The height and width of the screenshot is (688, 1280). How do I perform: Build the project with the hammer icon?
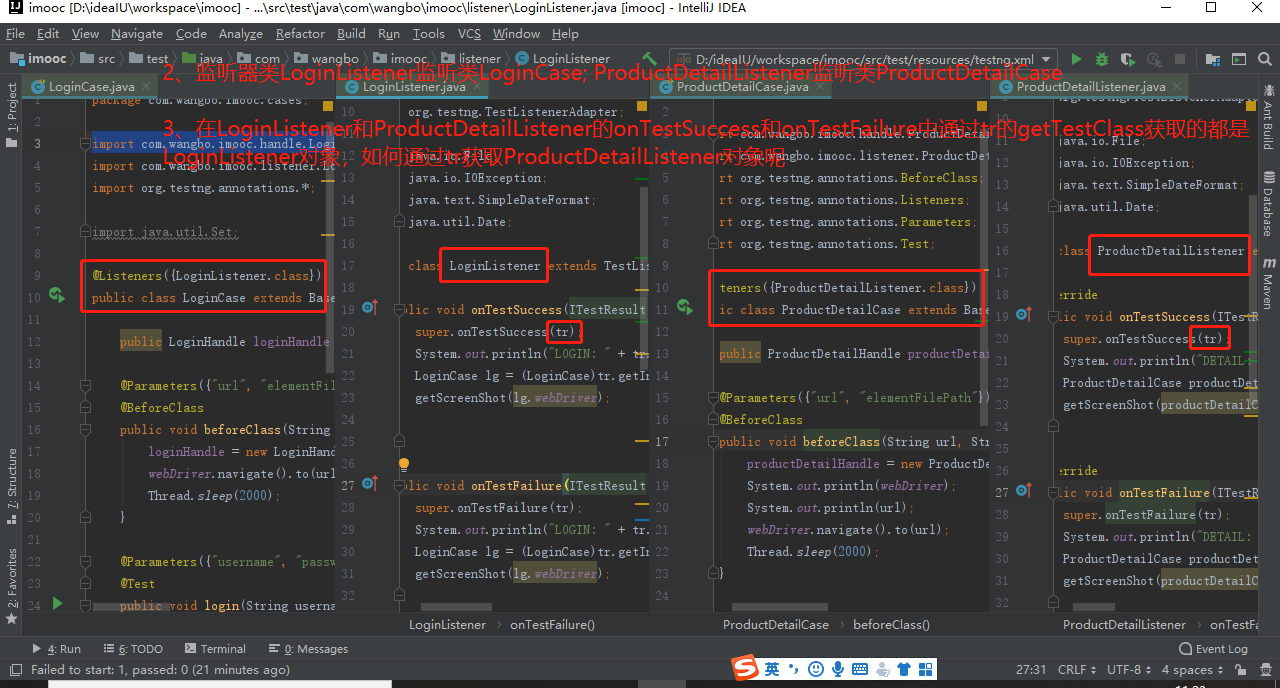pos(650,59)
